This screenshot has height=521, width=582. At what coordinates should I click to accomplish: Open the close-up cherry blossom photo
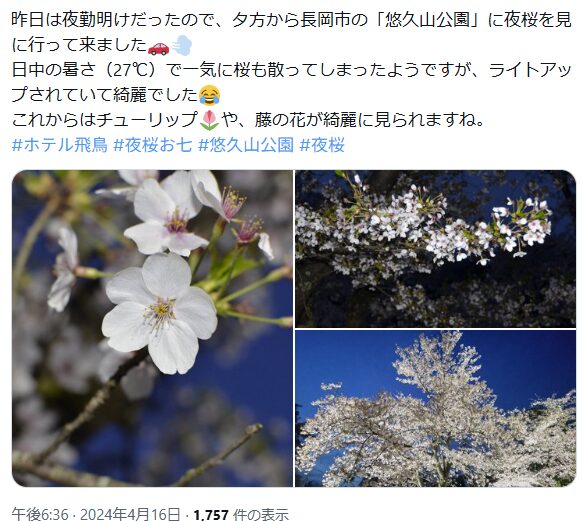pyautogui.click(x=152, y=328)
